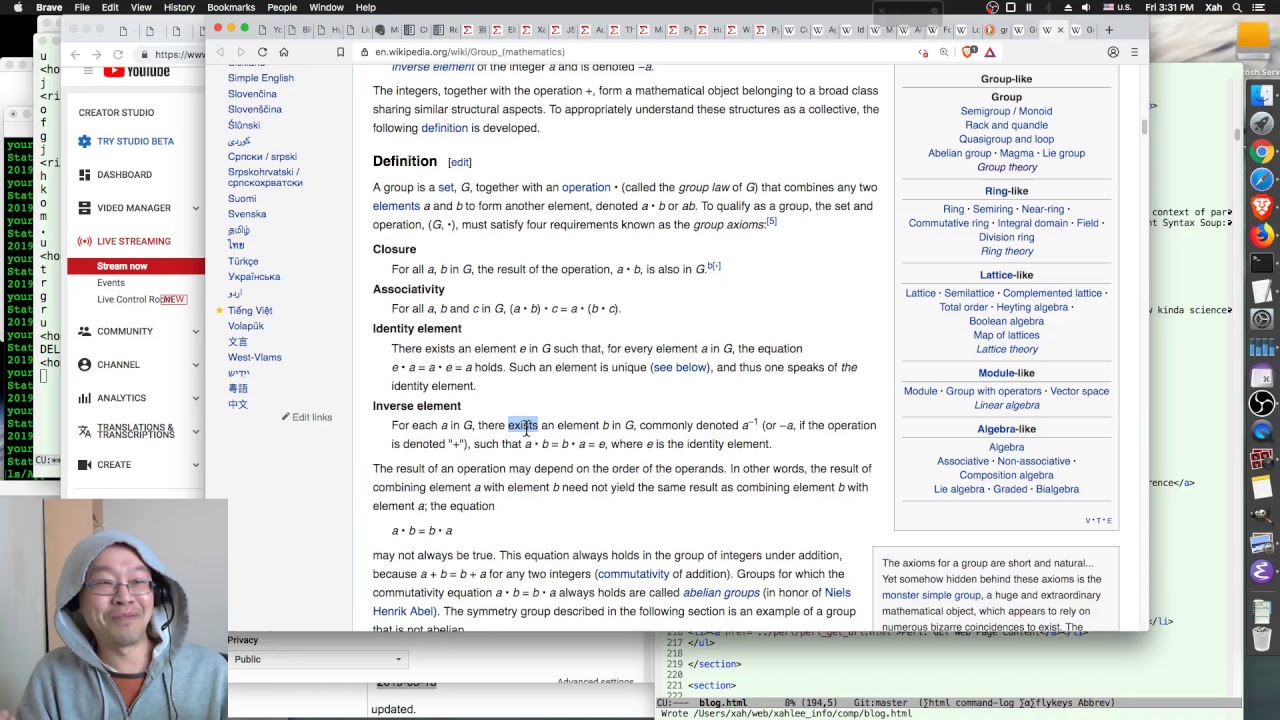Click 'Closure' axiom heading text

tap(394, 249)
